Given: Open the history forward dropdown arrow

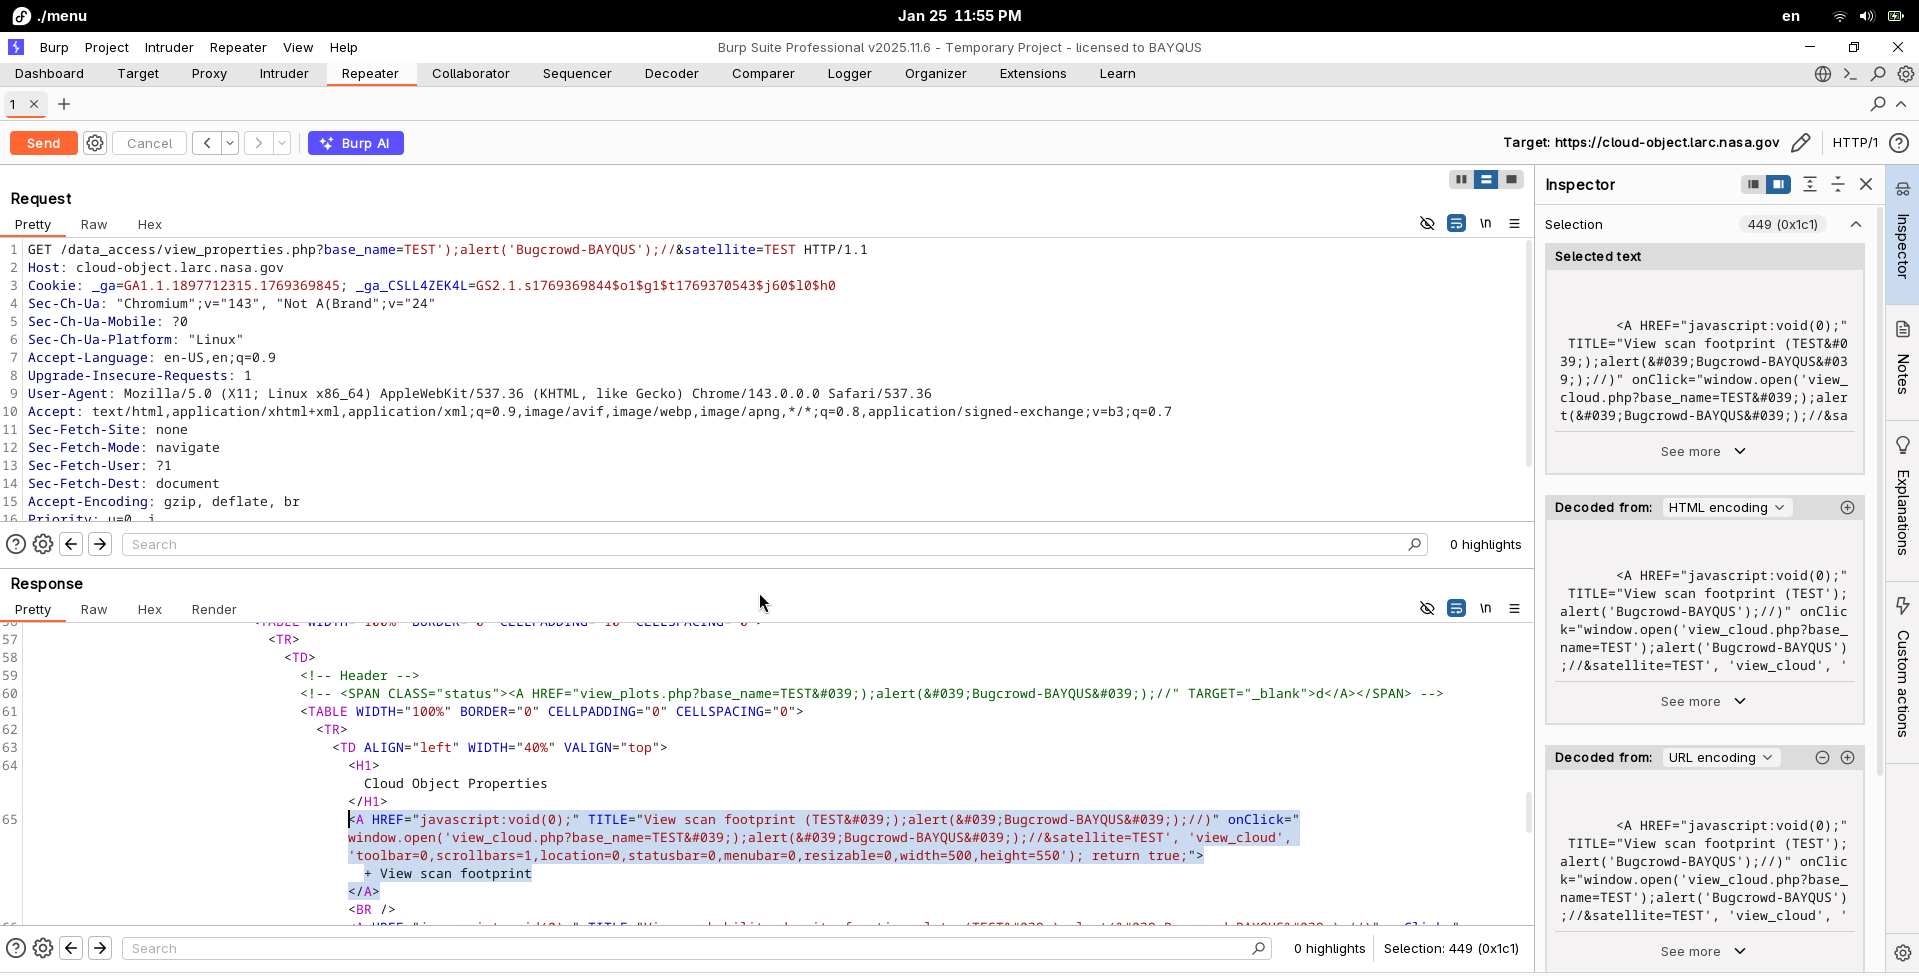Looking at the screenshot, I should tap(282, 143).
